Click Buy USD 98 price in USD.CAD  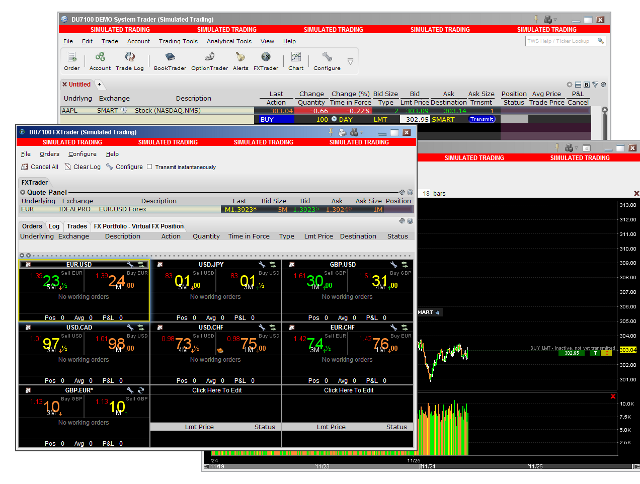tap(117, 344)
